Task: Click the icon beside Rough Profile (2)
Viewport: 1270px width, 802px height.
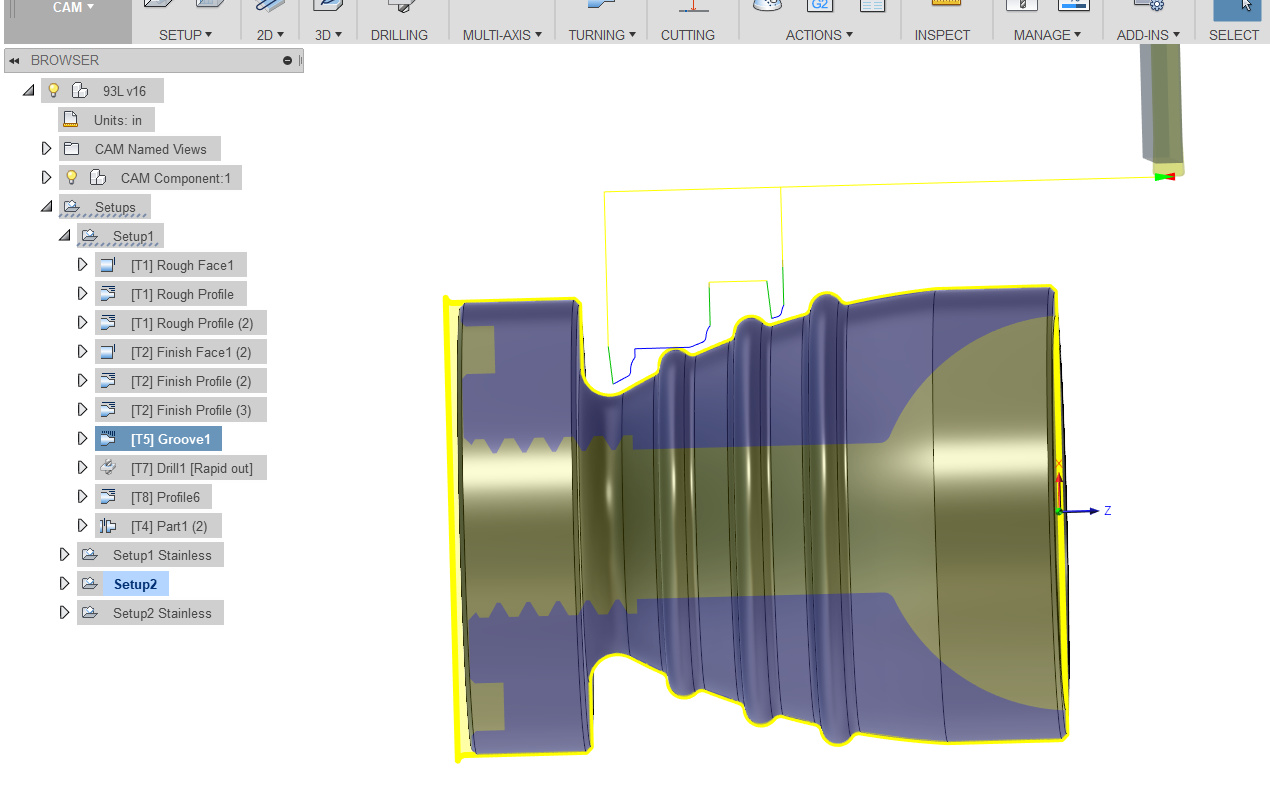Action: (x=108, y=323)
